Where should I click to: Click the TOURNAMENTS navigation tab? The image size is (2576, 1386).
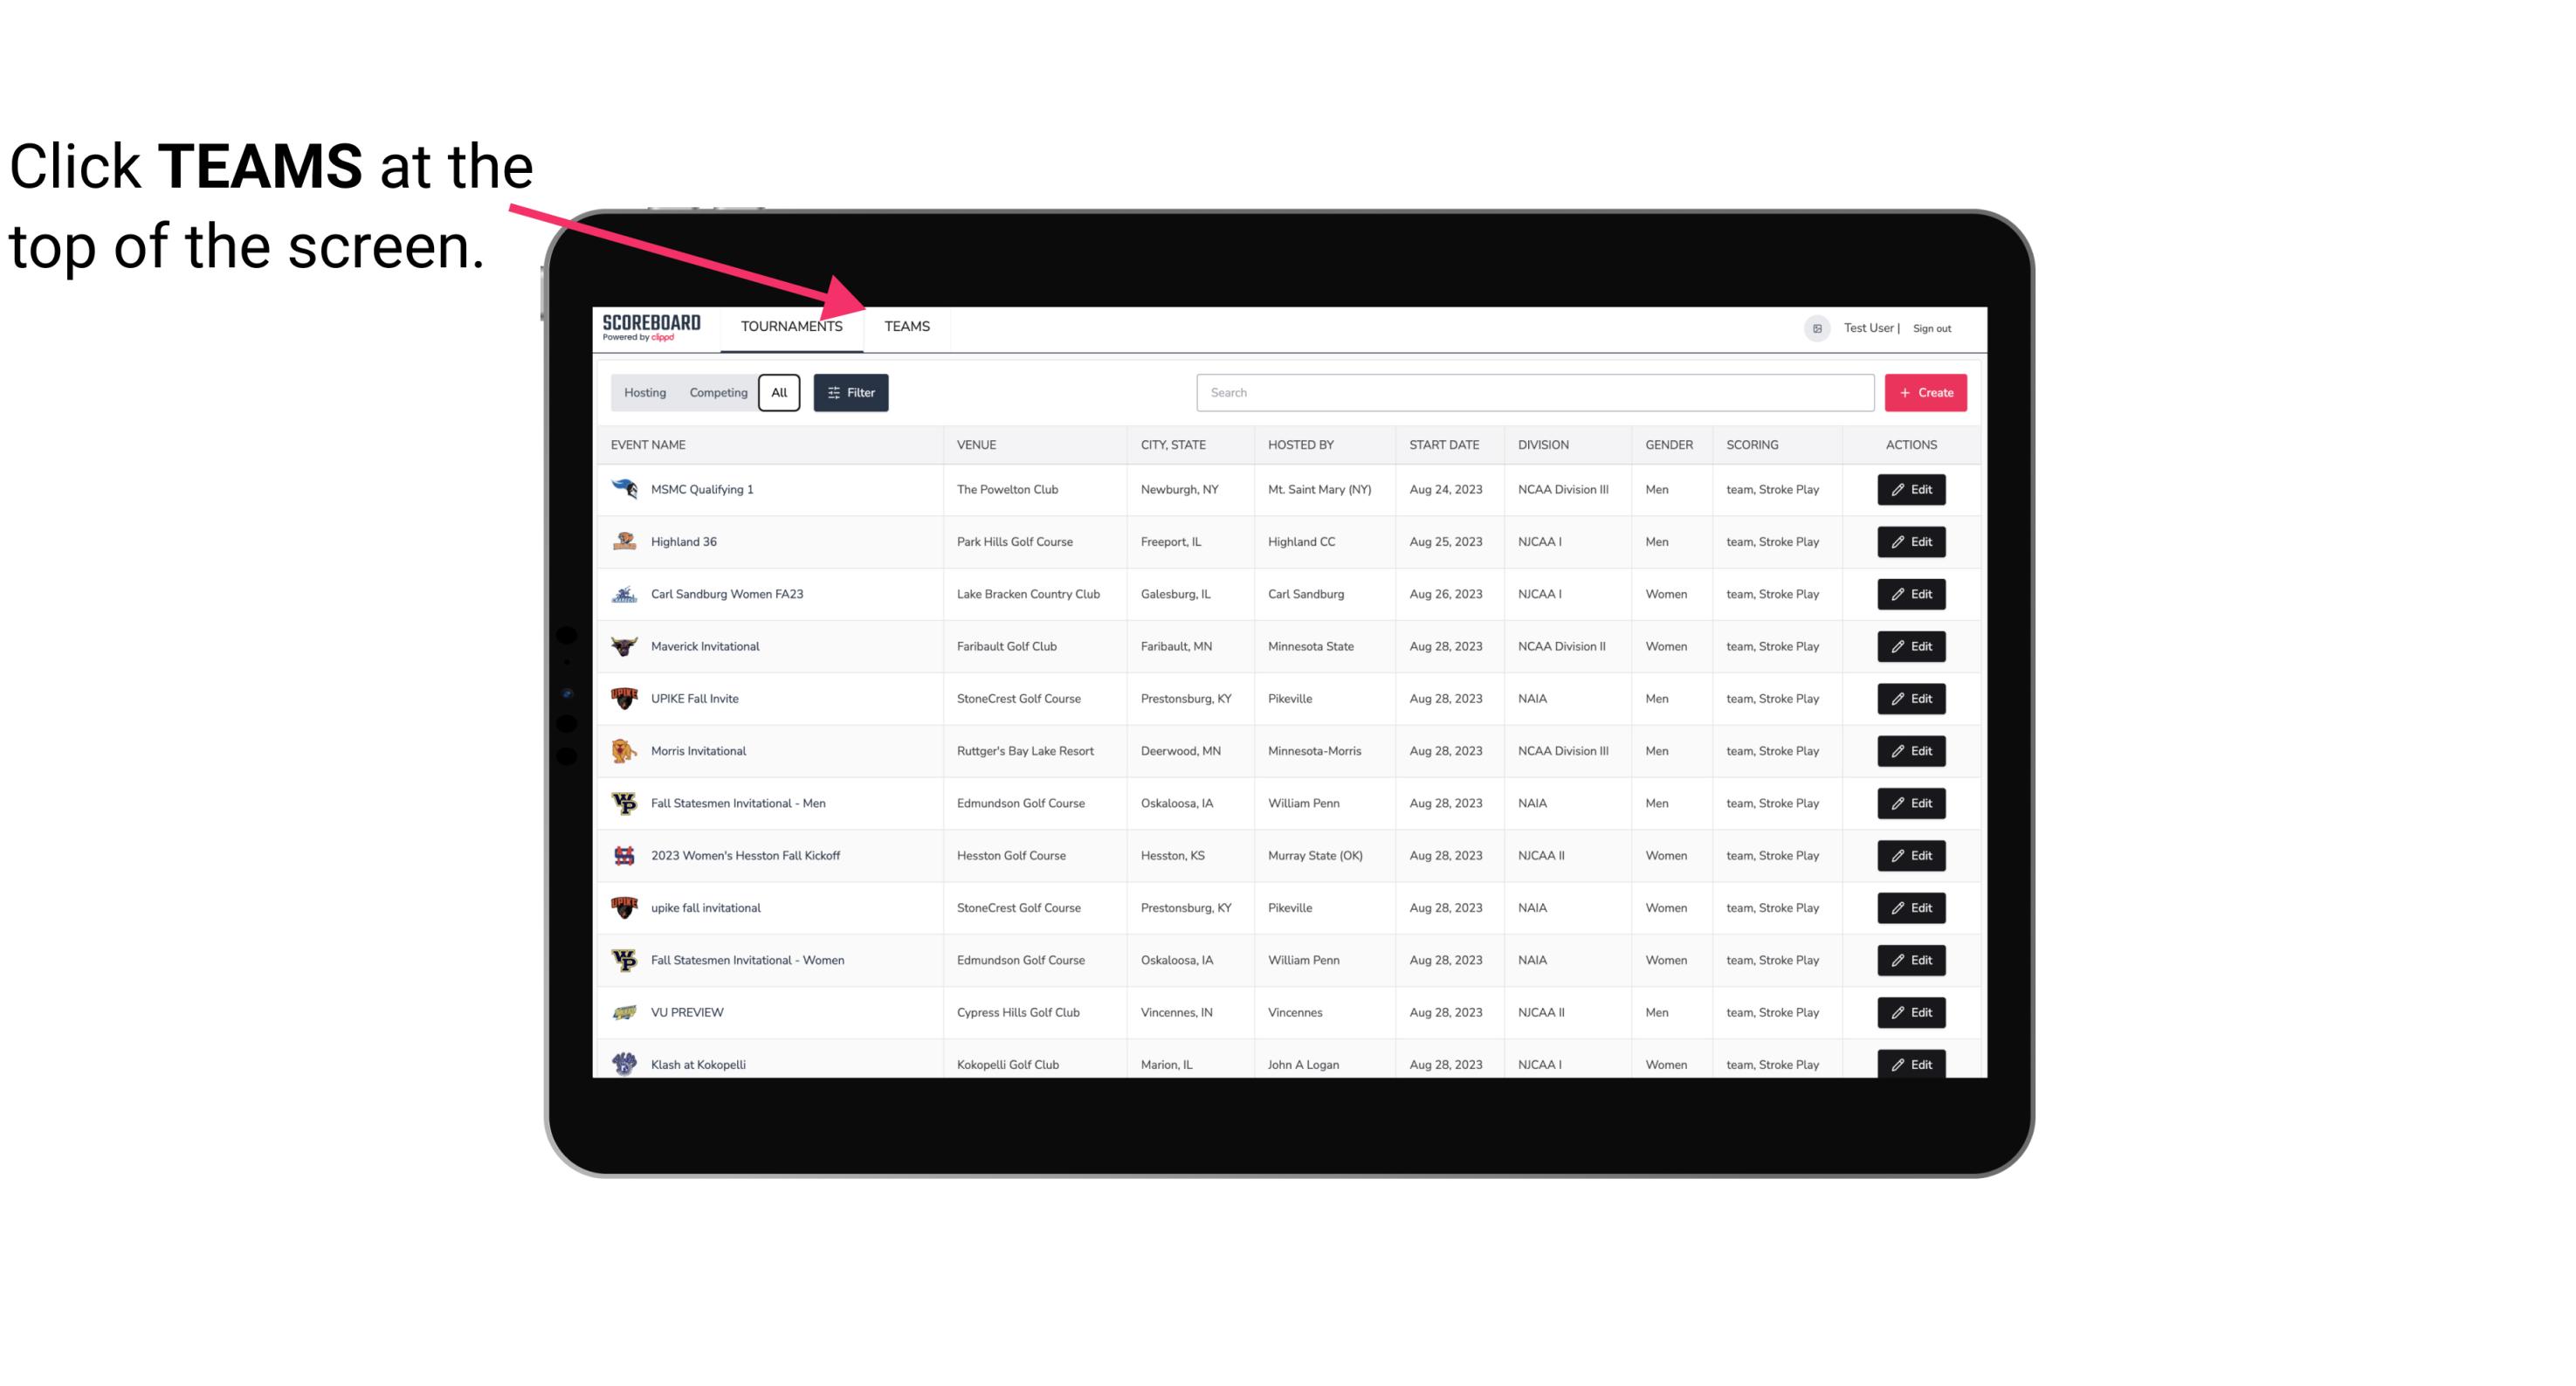click(x=791, y=326)
